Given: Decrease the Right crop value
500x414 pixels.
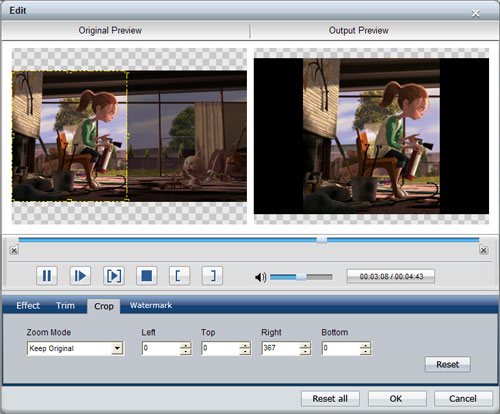Looking at the screenshot, I should pyautogui.click(x=305, y=352).
